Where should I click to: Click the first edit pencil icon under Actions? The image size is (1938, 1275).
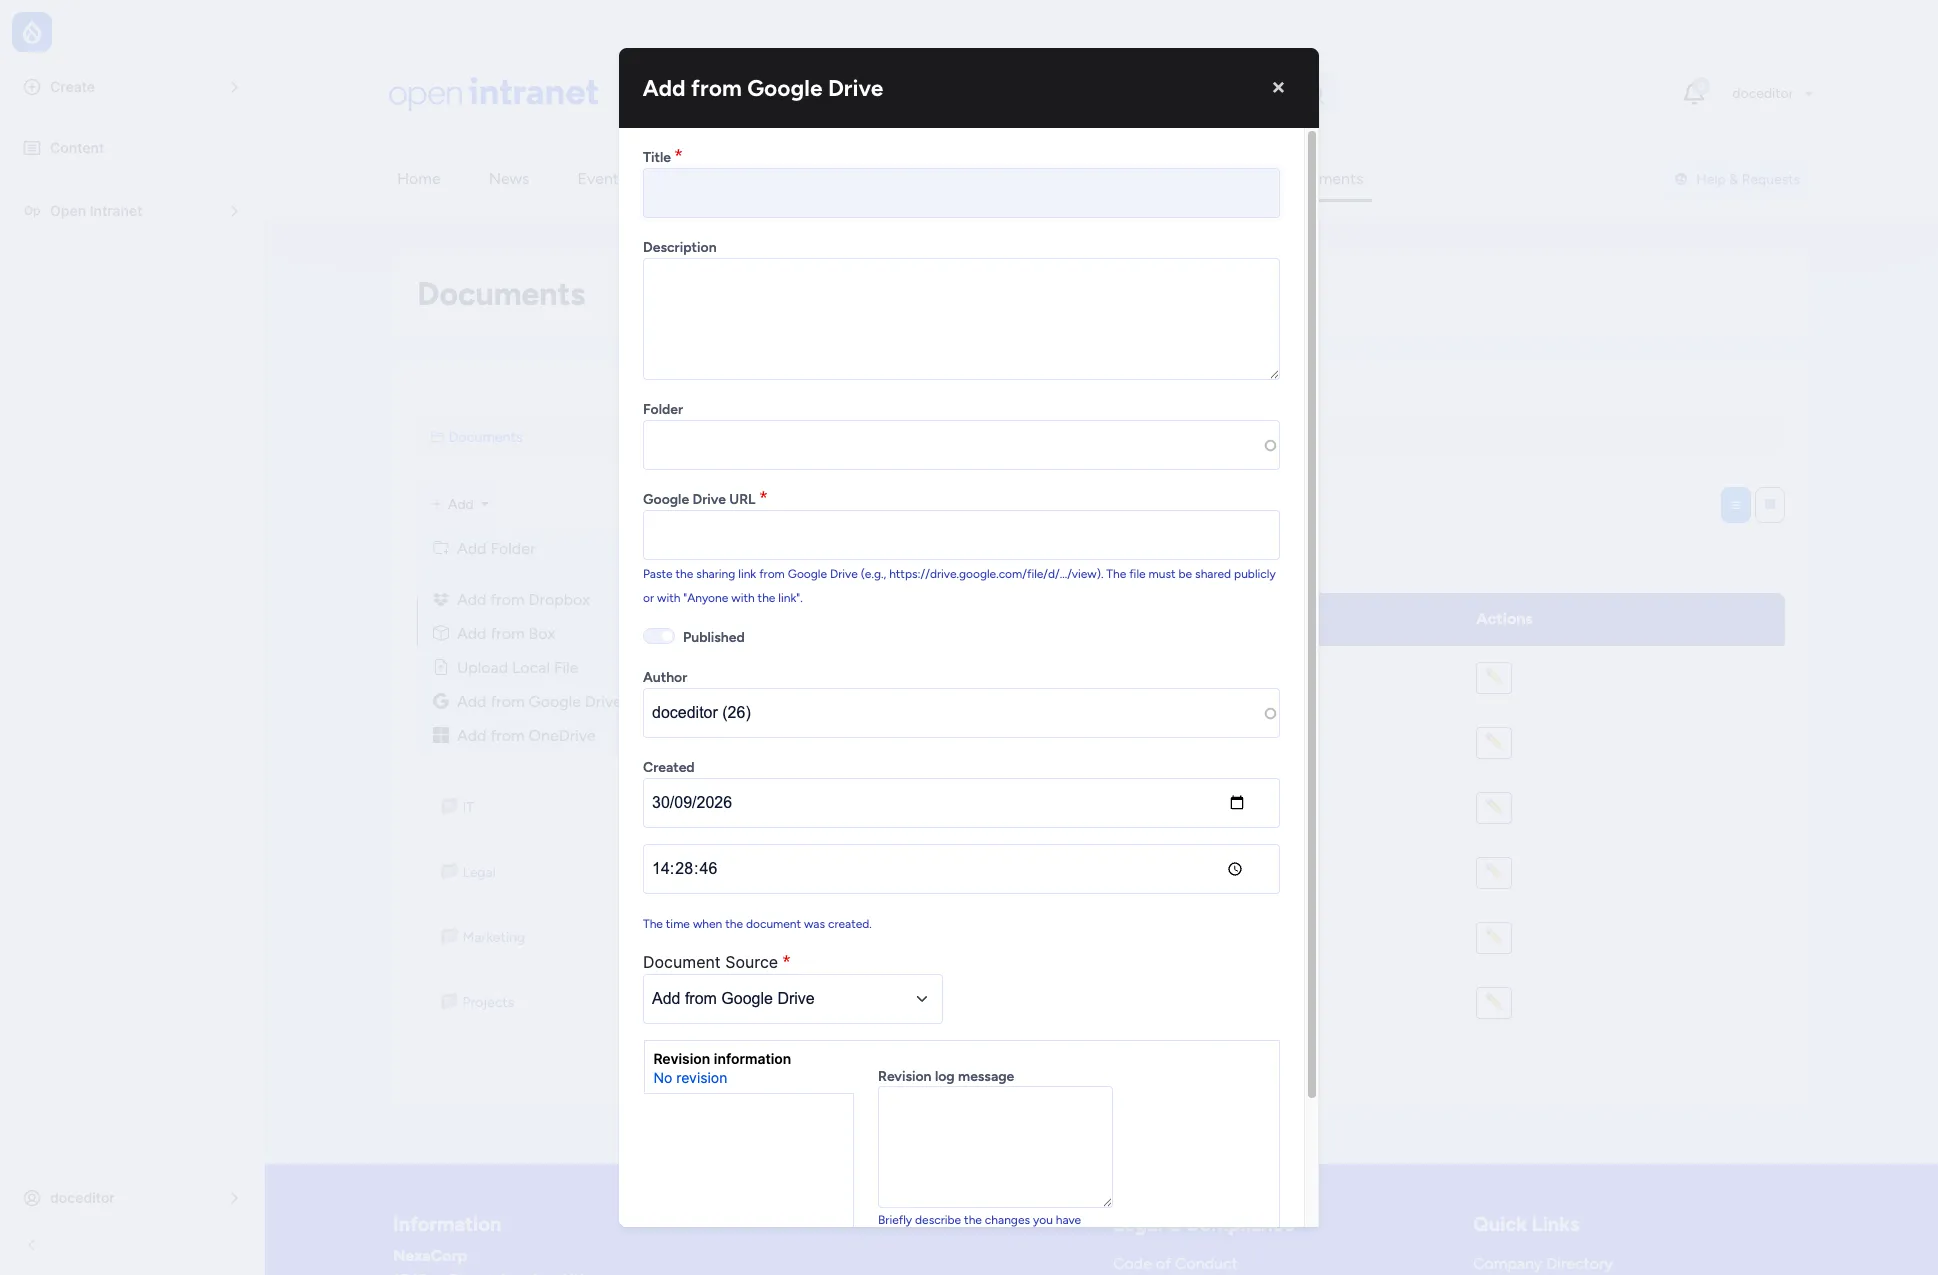coord(1494,678)
